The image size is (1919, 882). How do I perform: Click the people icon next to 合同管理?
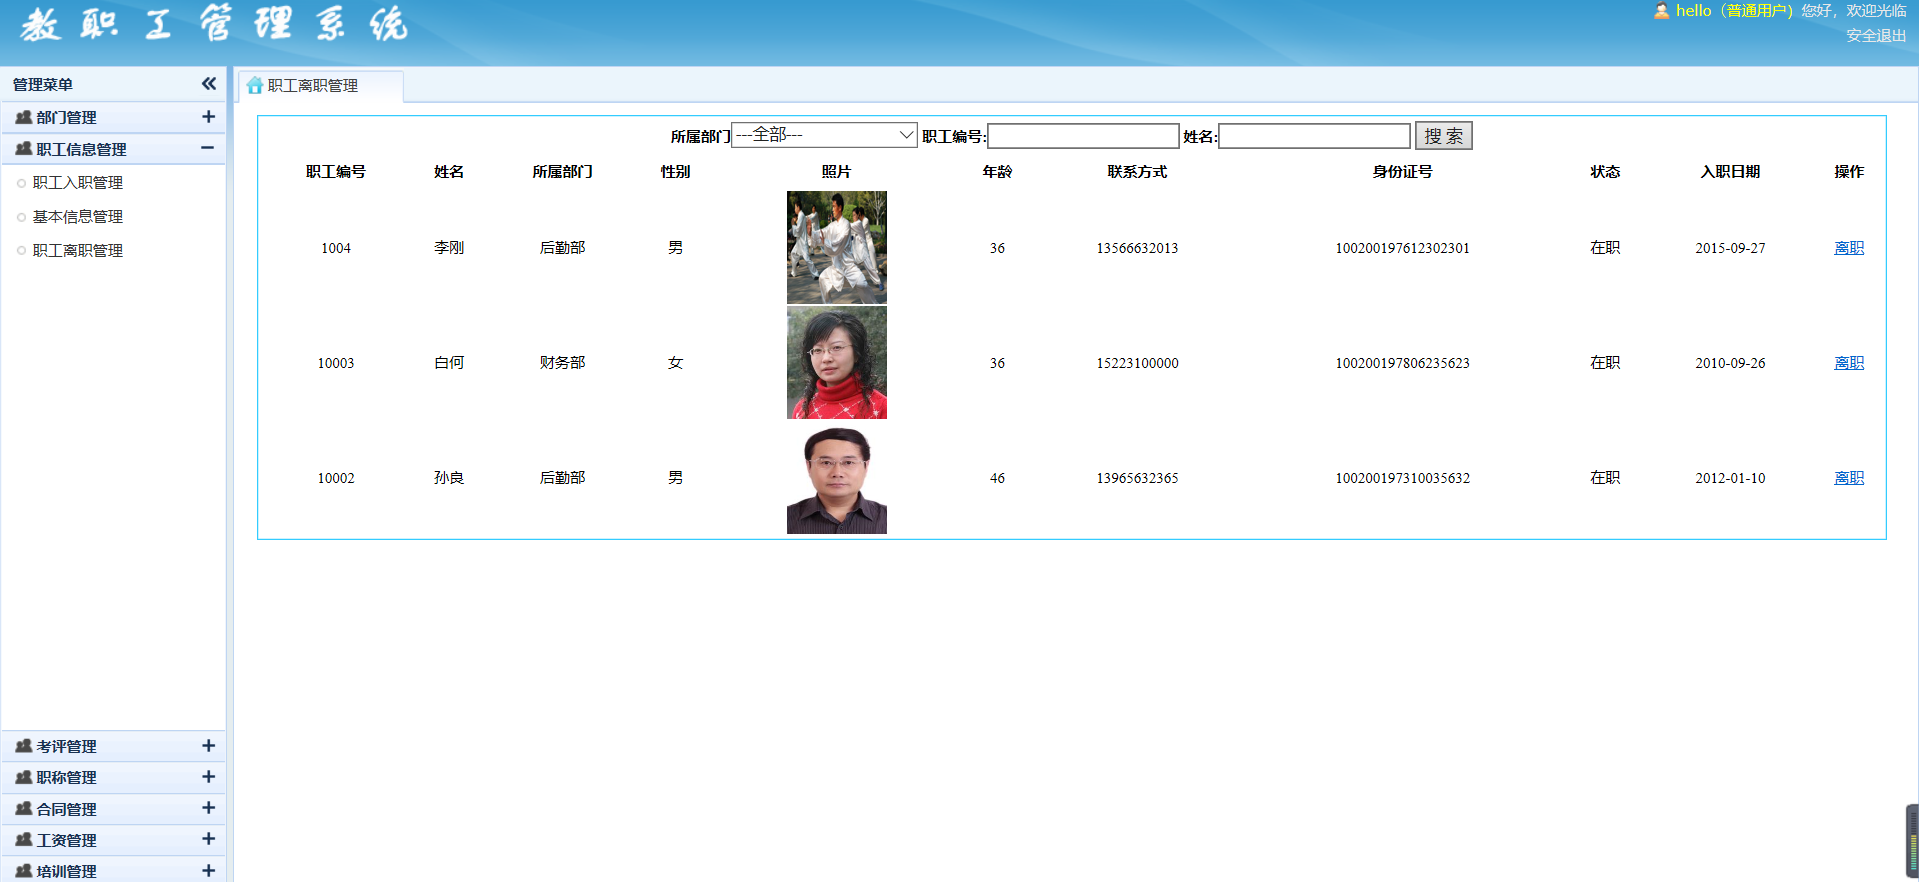click(23, 809)
